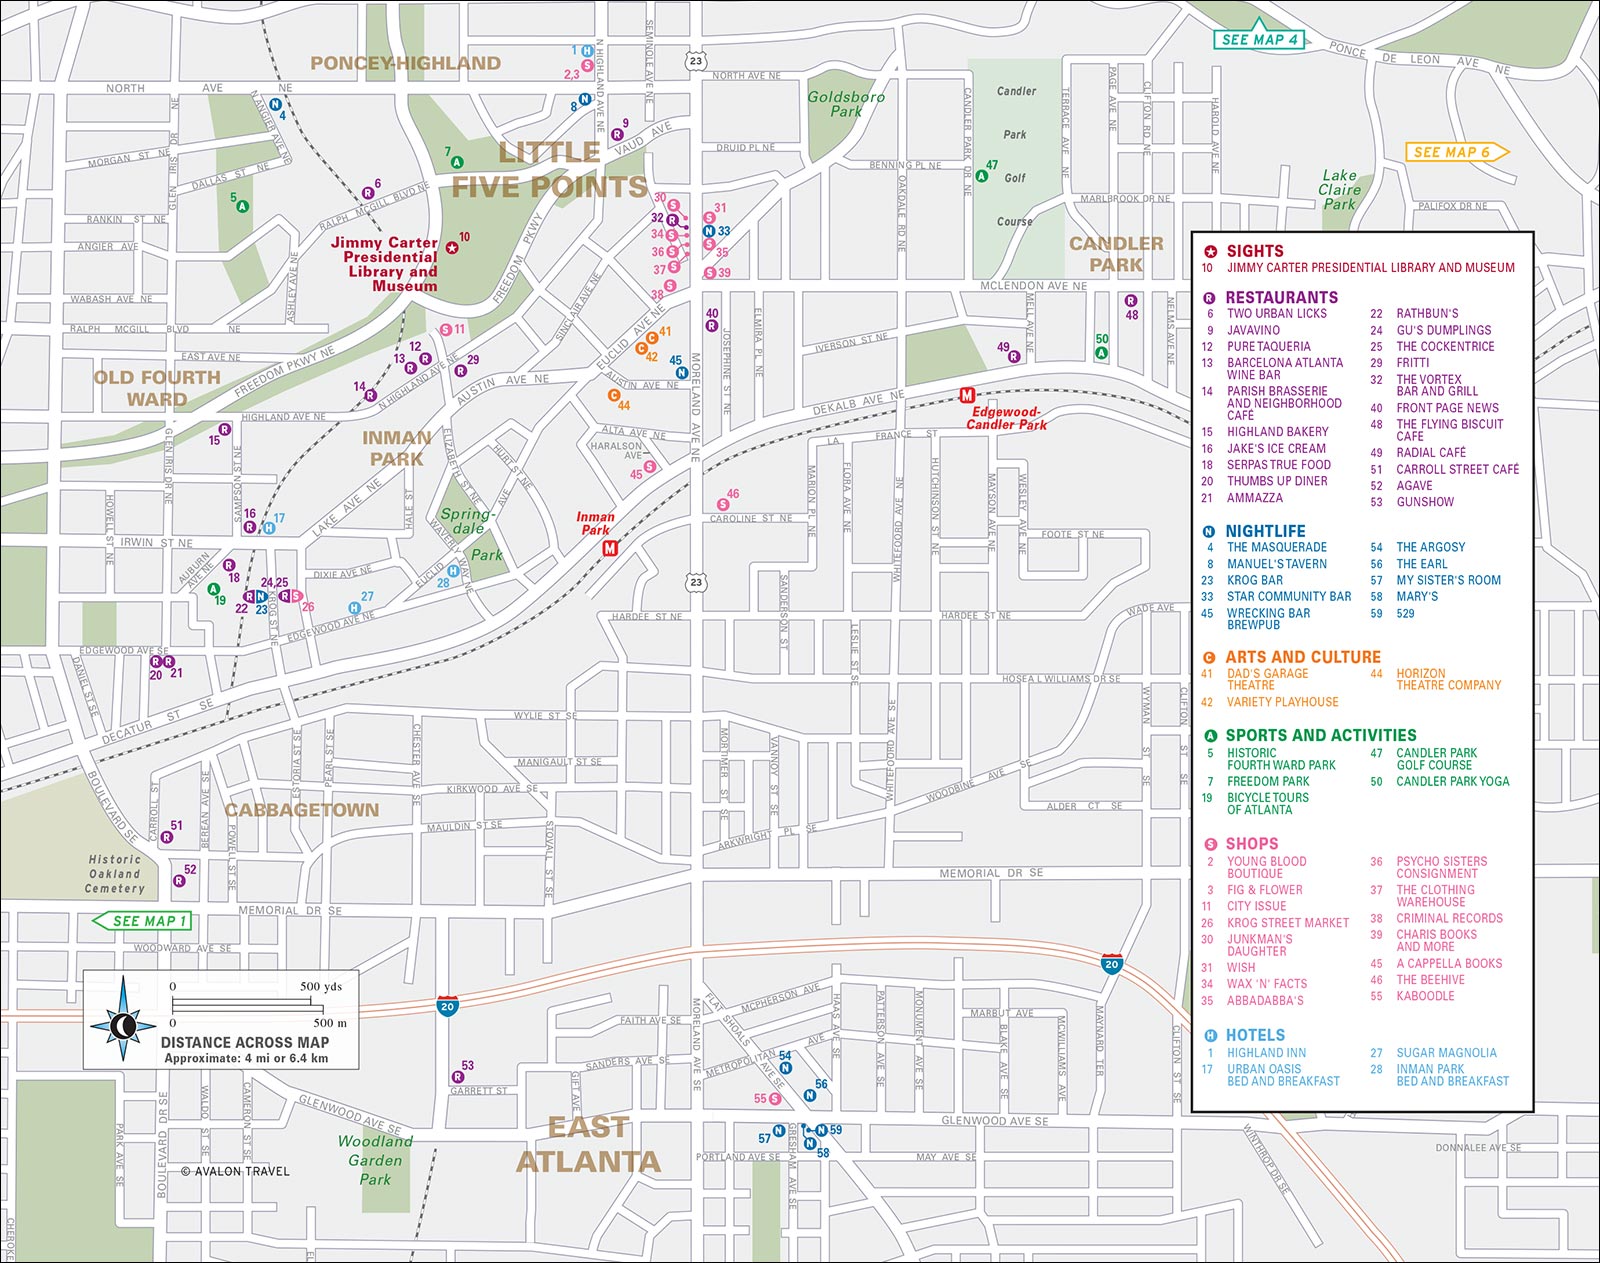Click the DISTANCE ACROSS MAP caption

pyautogui.click(x=245, y=1042)
